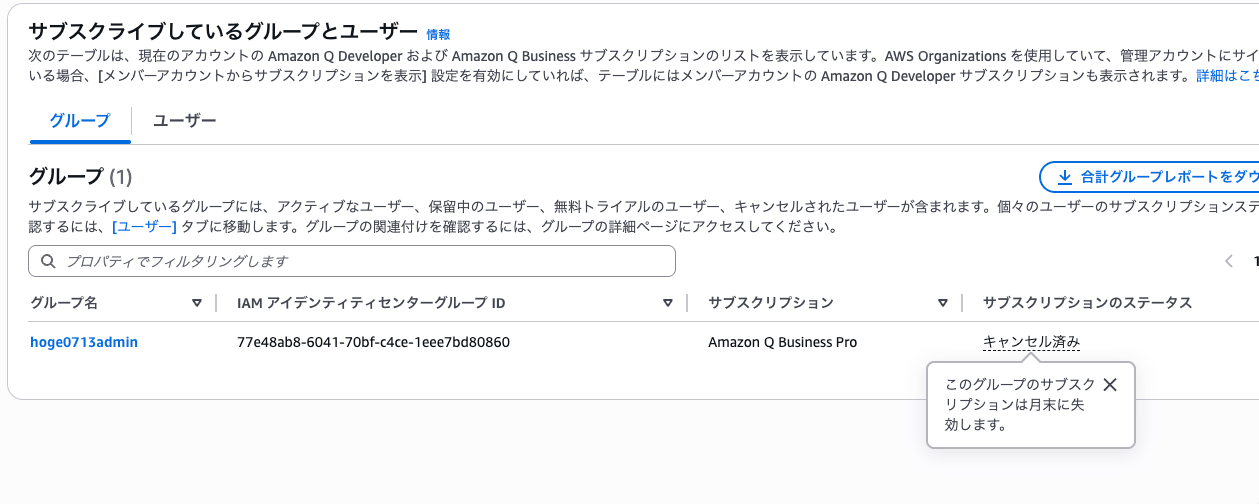Toggle the サブスクリプション column sort arrow

942,303
